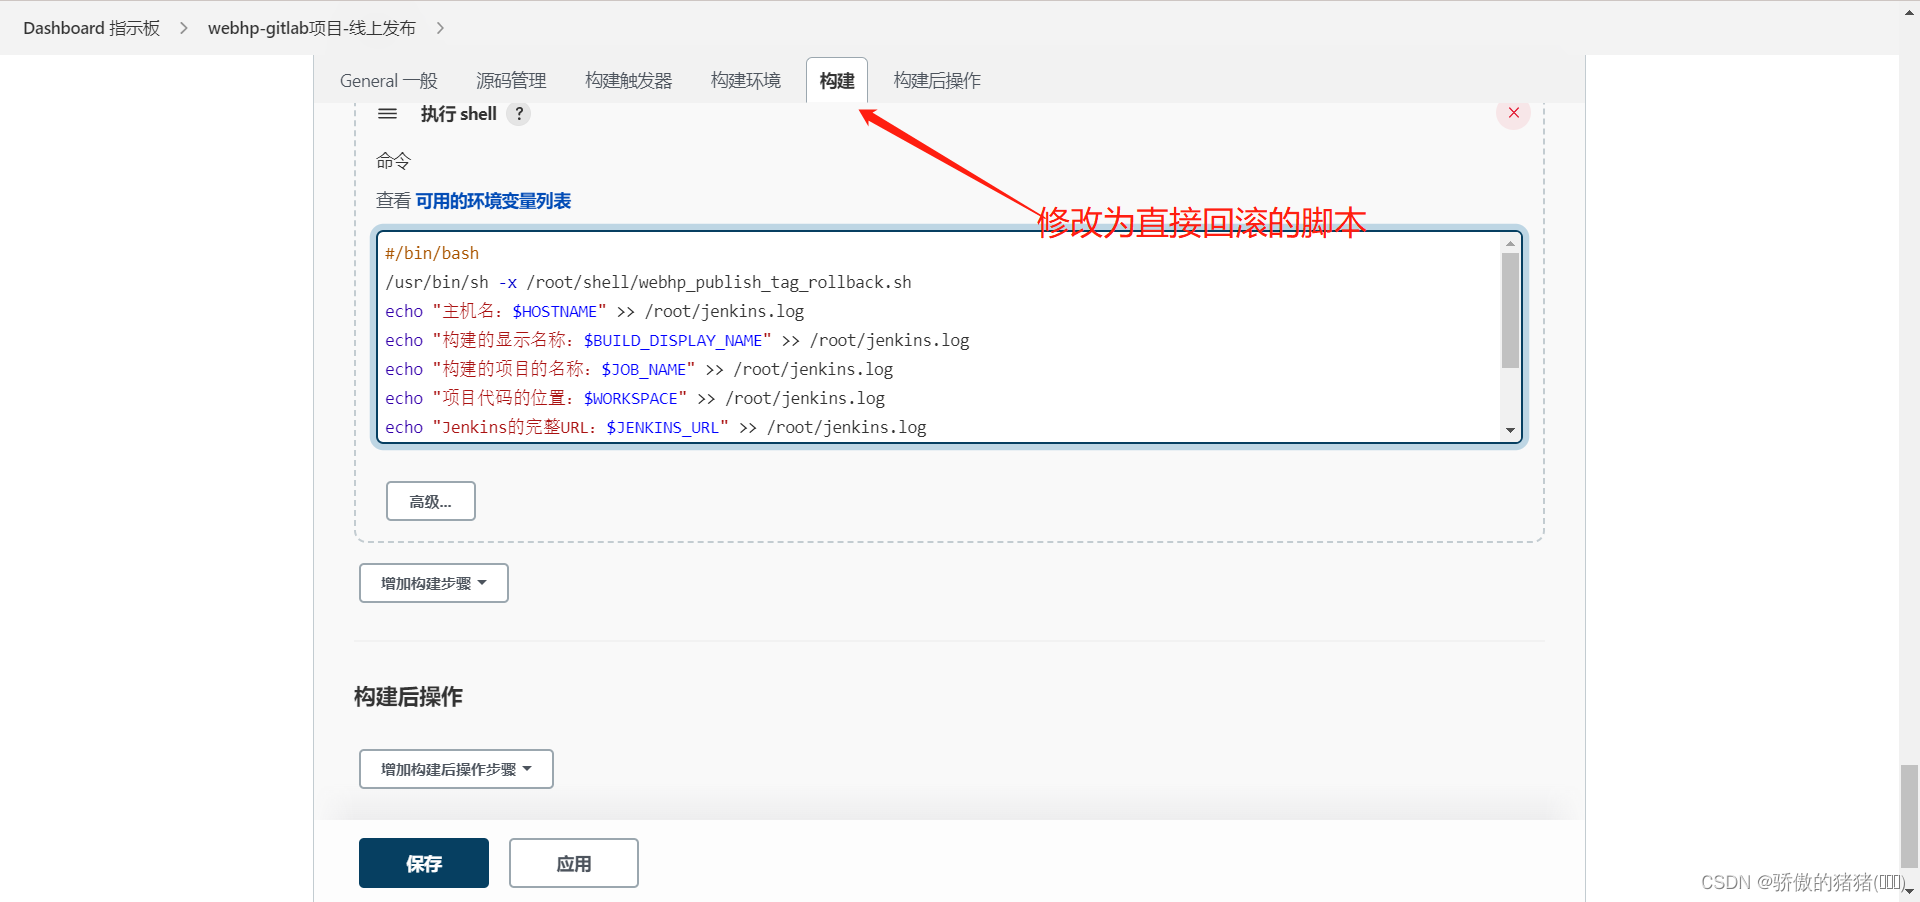This screenshot has height=902, width=1920.
Task: Click the textarea scroll-down arrow
Action: (1510, 430)
